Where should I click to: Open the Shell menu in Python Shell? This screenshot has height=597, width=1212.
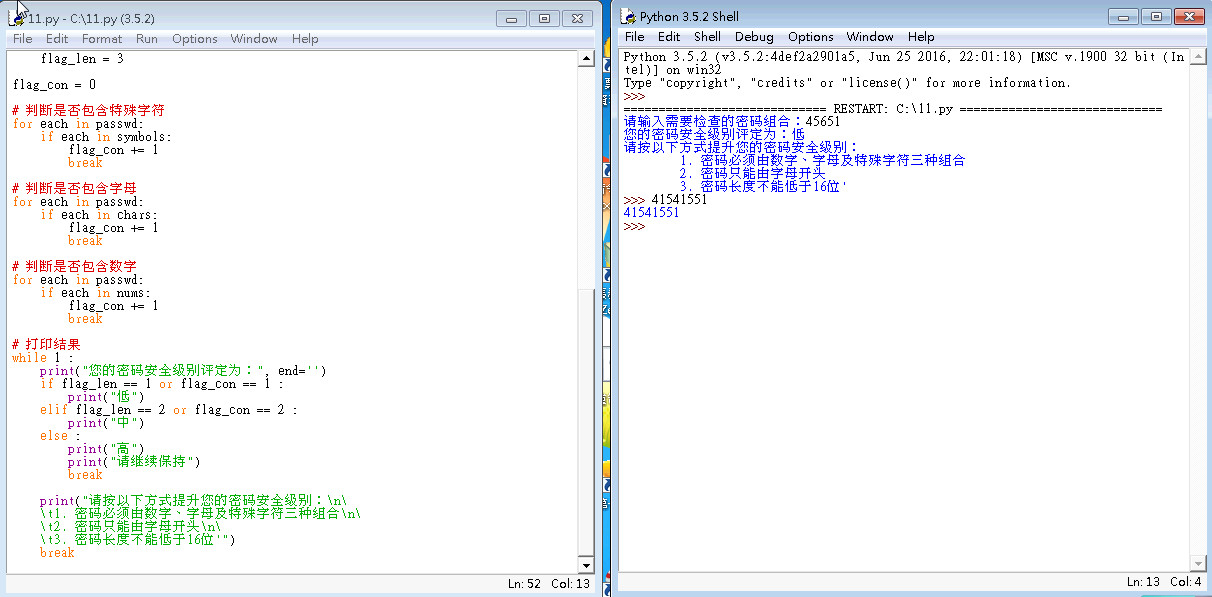(707, 37)
